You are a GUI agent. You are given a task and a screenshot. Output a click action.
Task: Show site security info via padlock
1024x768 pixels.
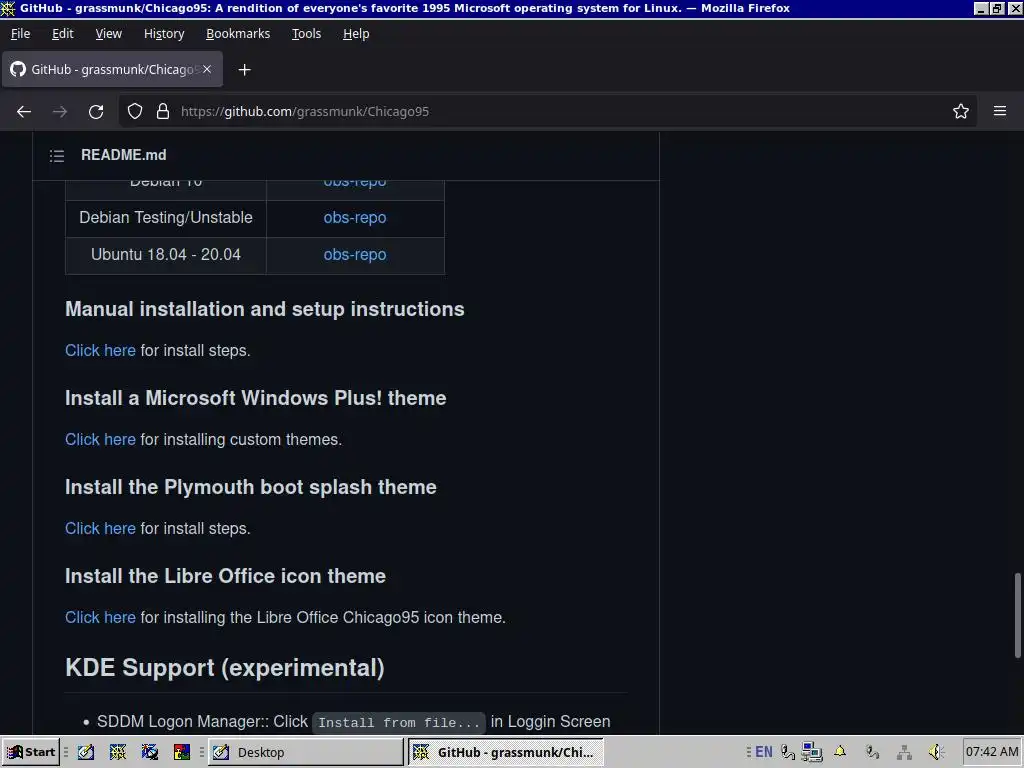pyautogui.click(x=163, y=112)
